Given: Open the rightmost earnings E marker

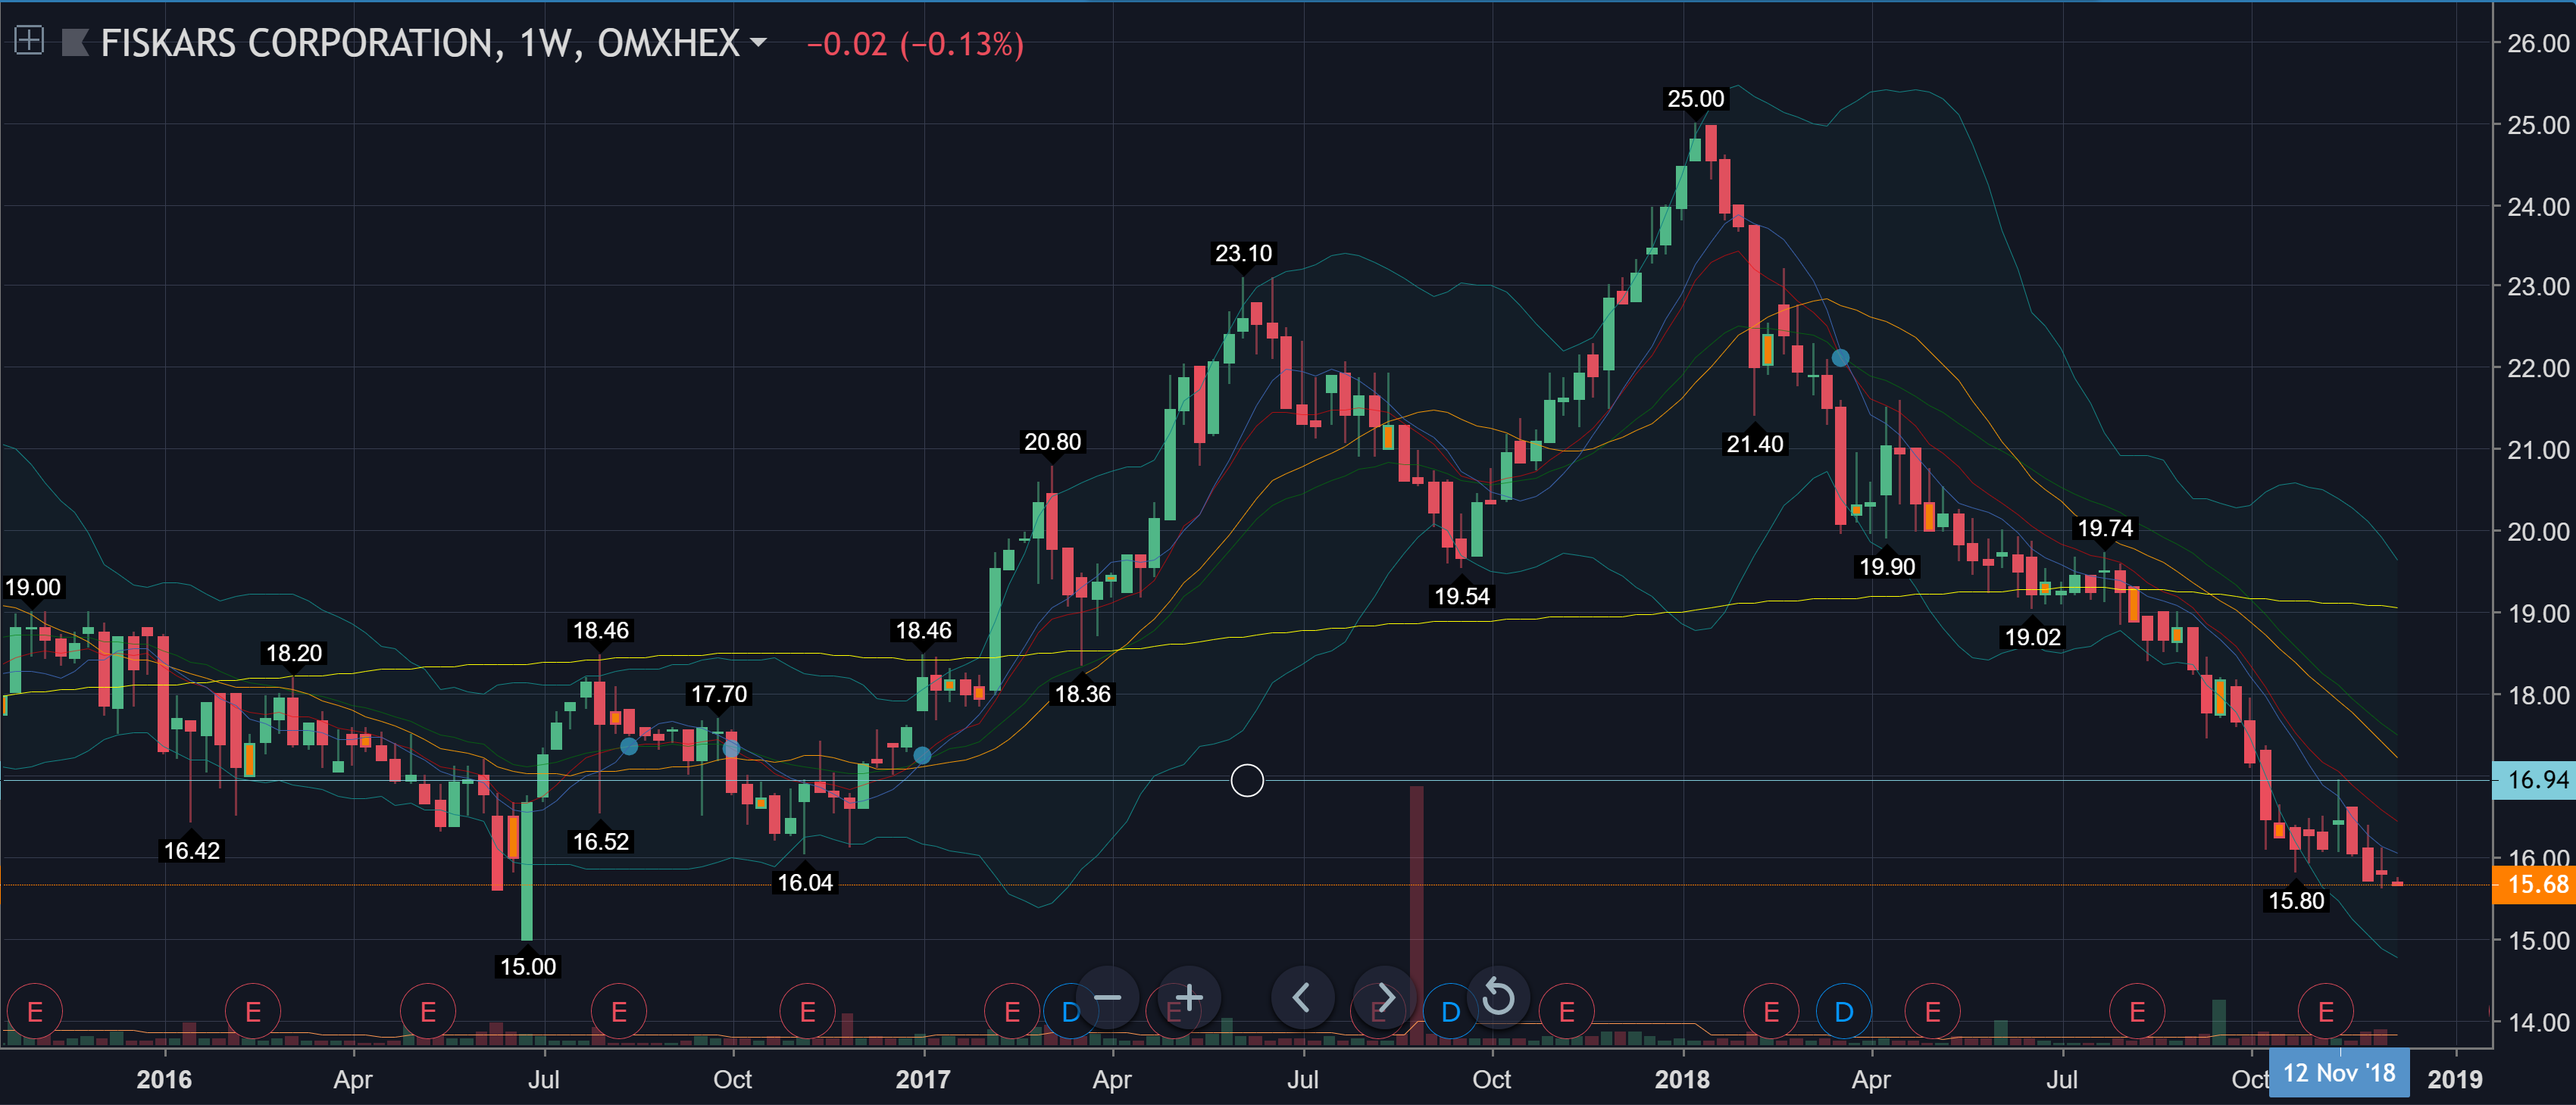Looking at the screenshot, I should (2325, 1012).
